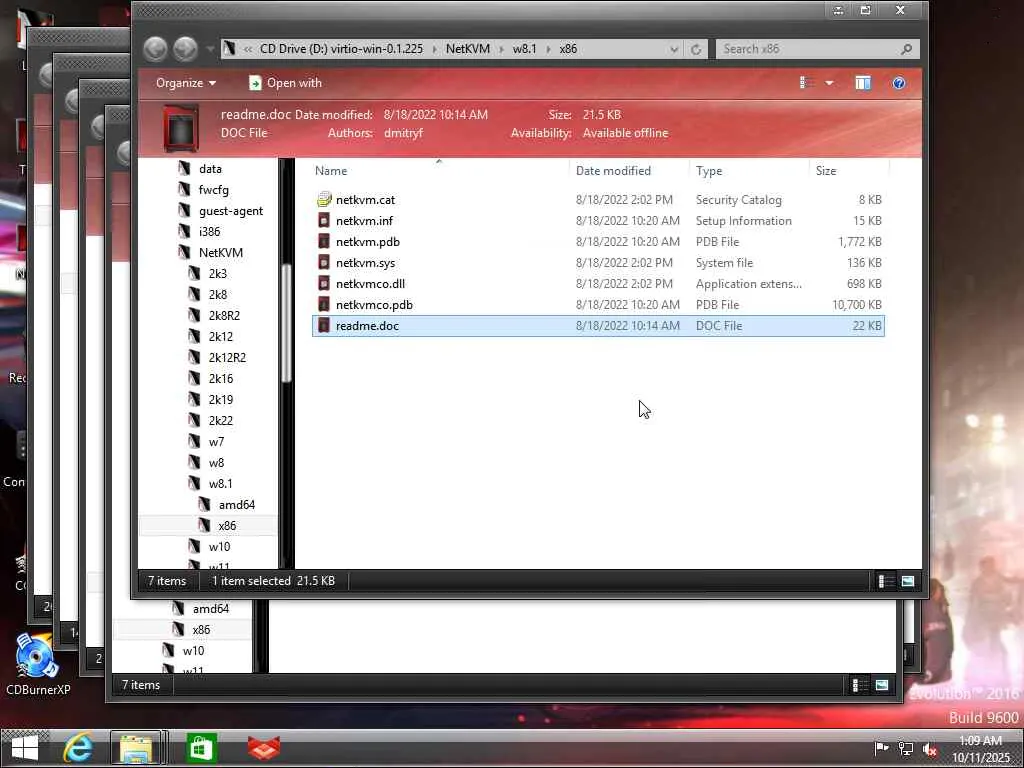Viewport: 1024px width, 768px height.
Task: Open dropdown arrow after NetKVM breadcrumb
Action: coord(502,49)
